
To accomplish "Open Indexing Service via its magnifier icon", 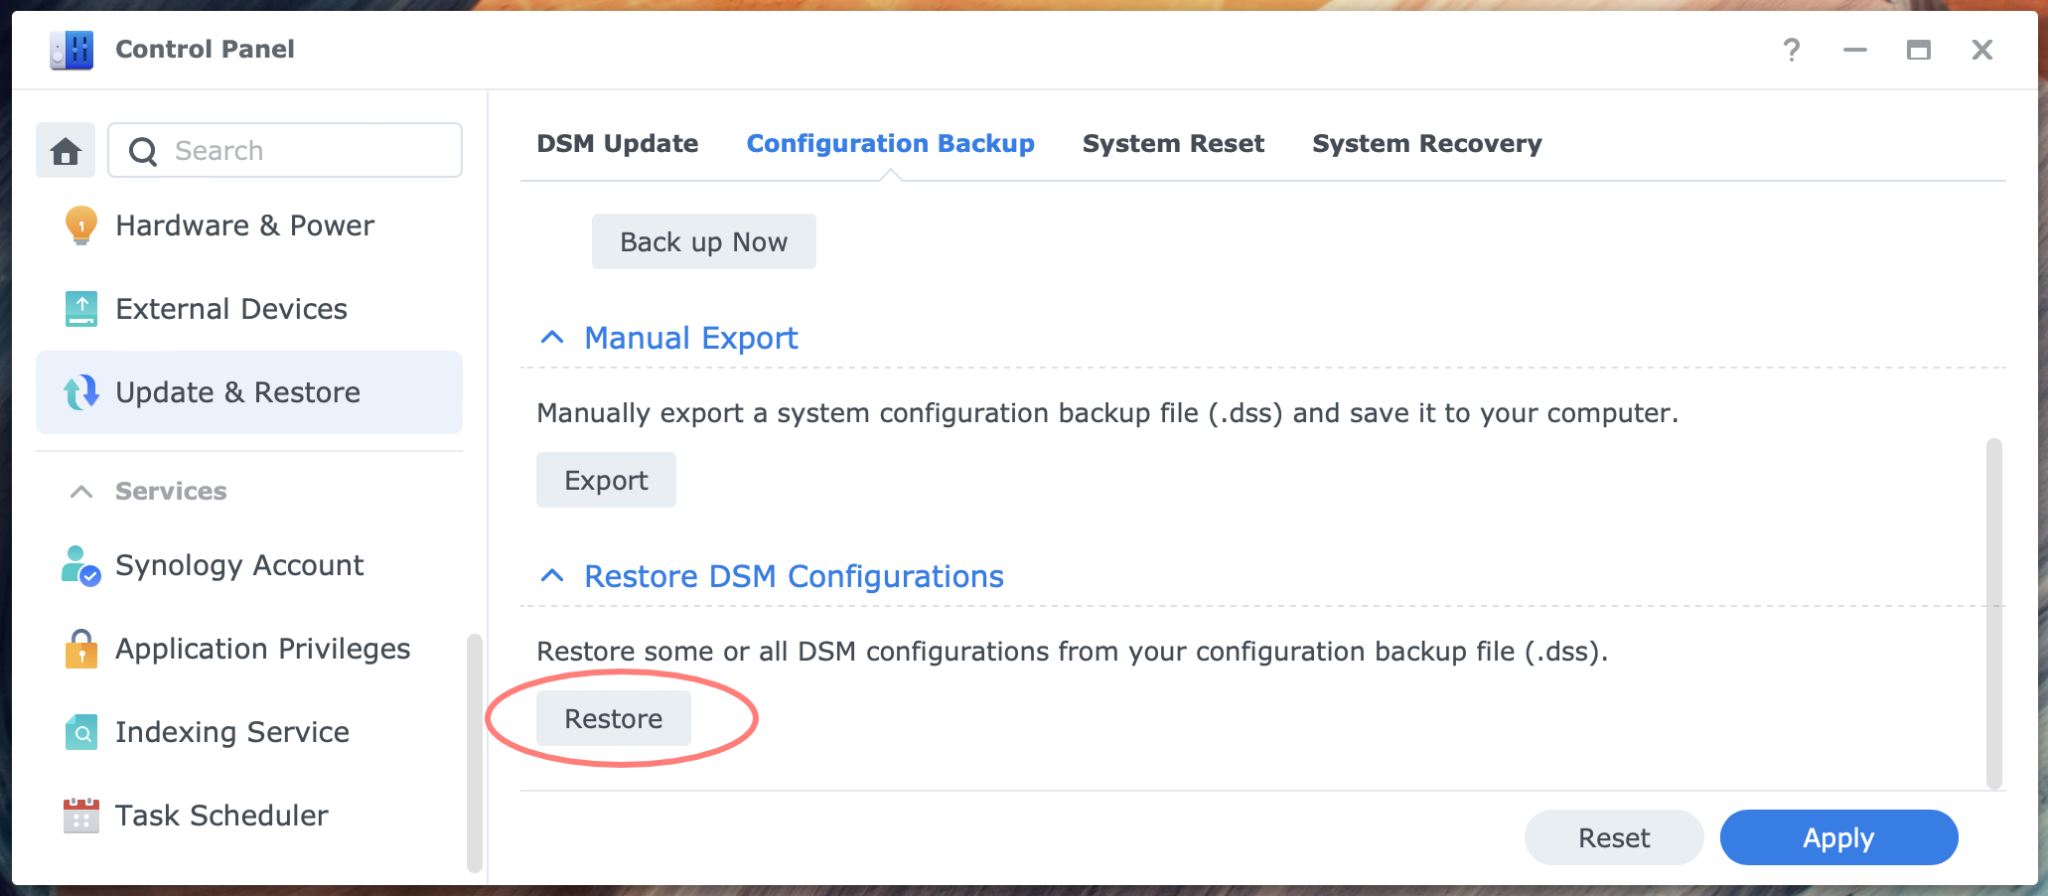I will point(80,731).
